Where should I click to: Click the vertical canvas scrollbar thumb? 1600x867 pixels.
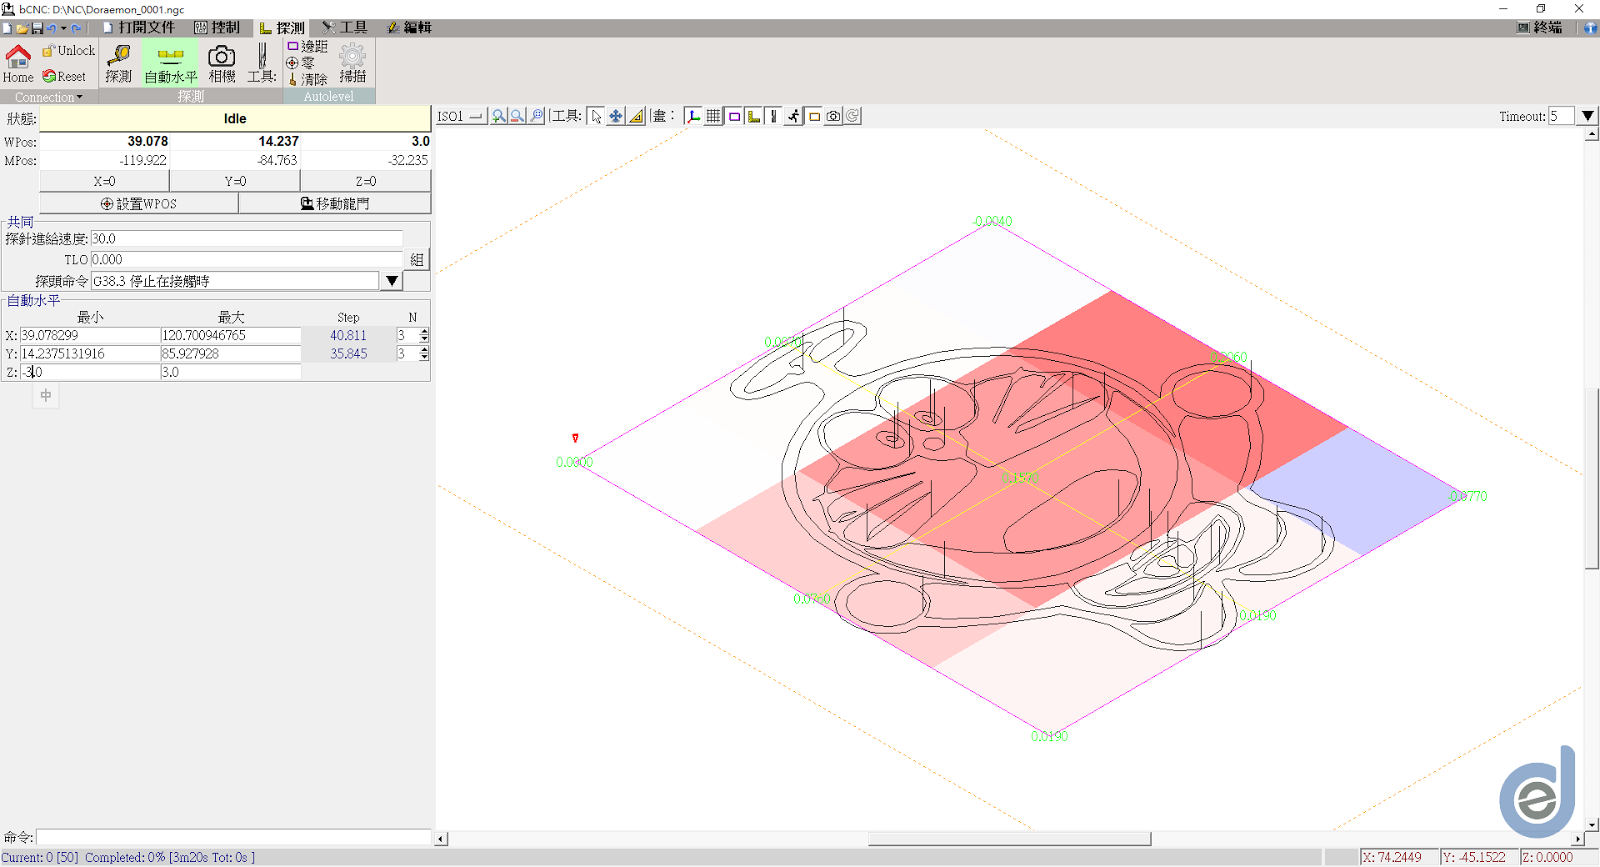click(x=1592, y=478)
